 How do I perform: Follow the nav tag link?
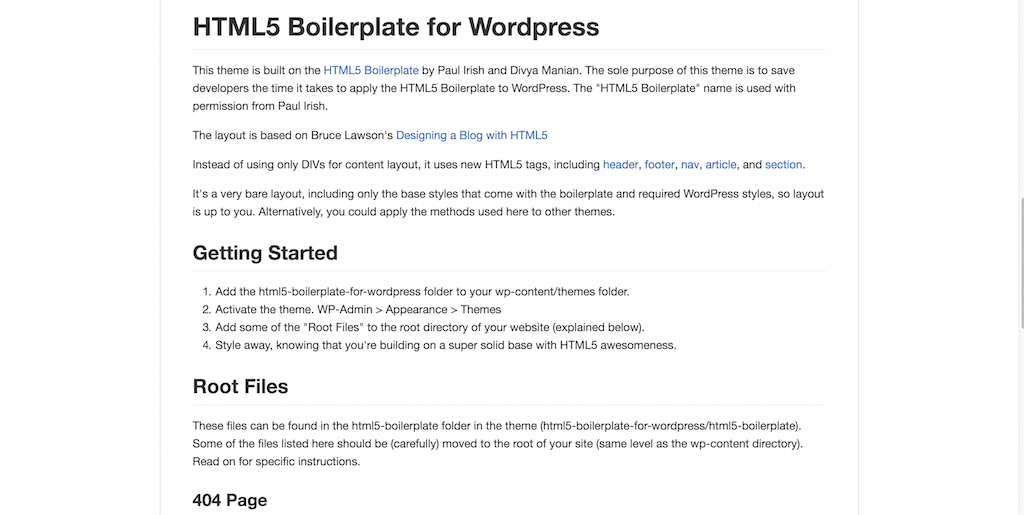(x=690, y=164)
